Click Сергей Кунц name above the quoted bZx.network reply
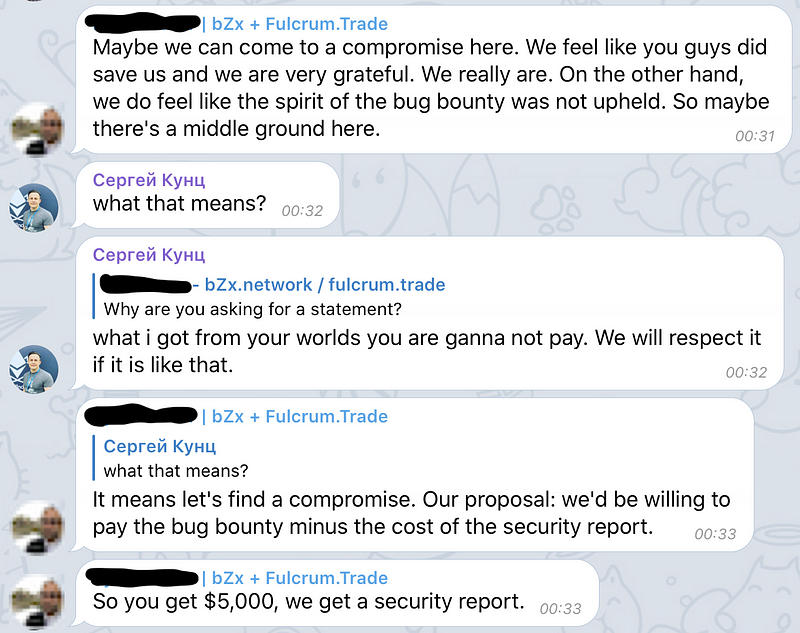The width and height of the screenshot is (800, 633). tap(149, 255)
